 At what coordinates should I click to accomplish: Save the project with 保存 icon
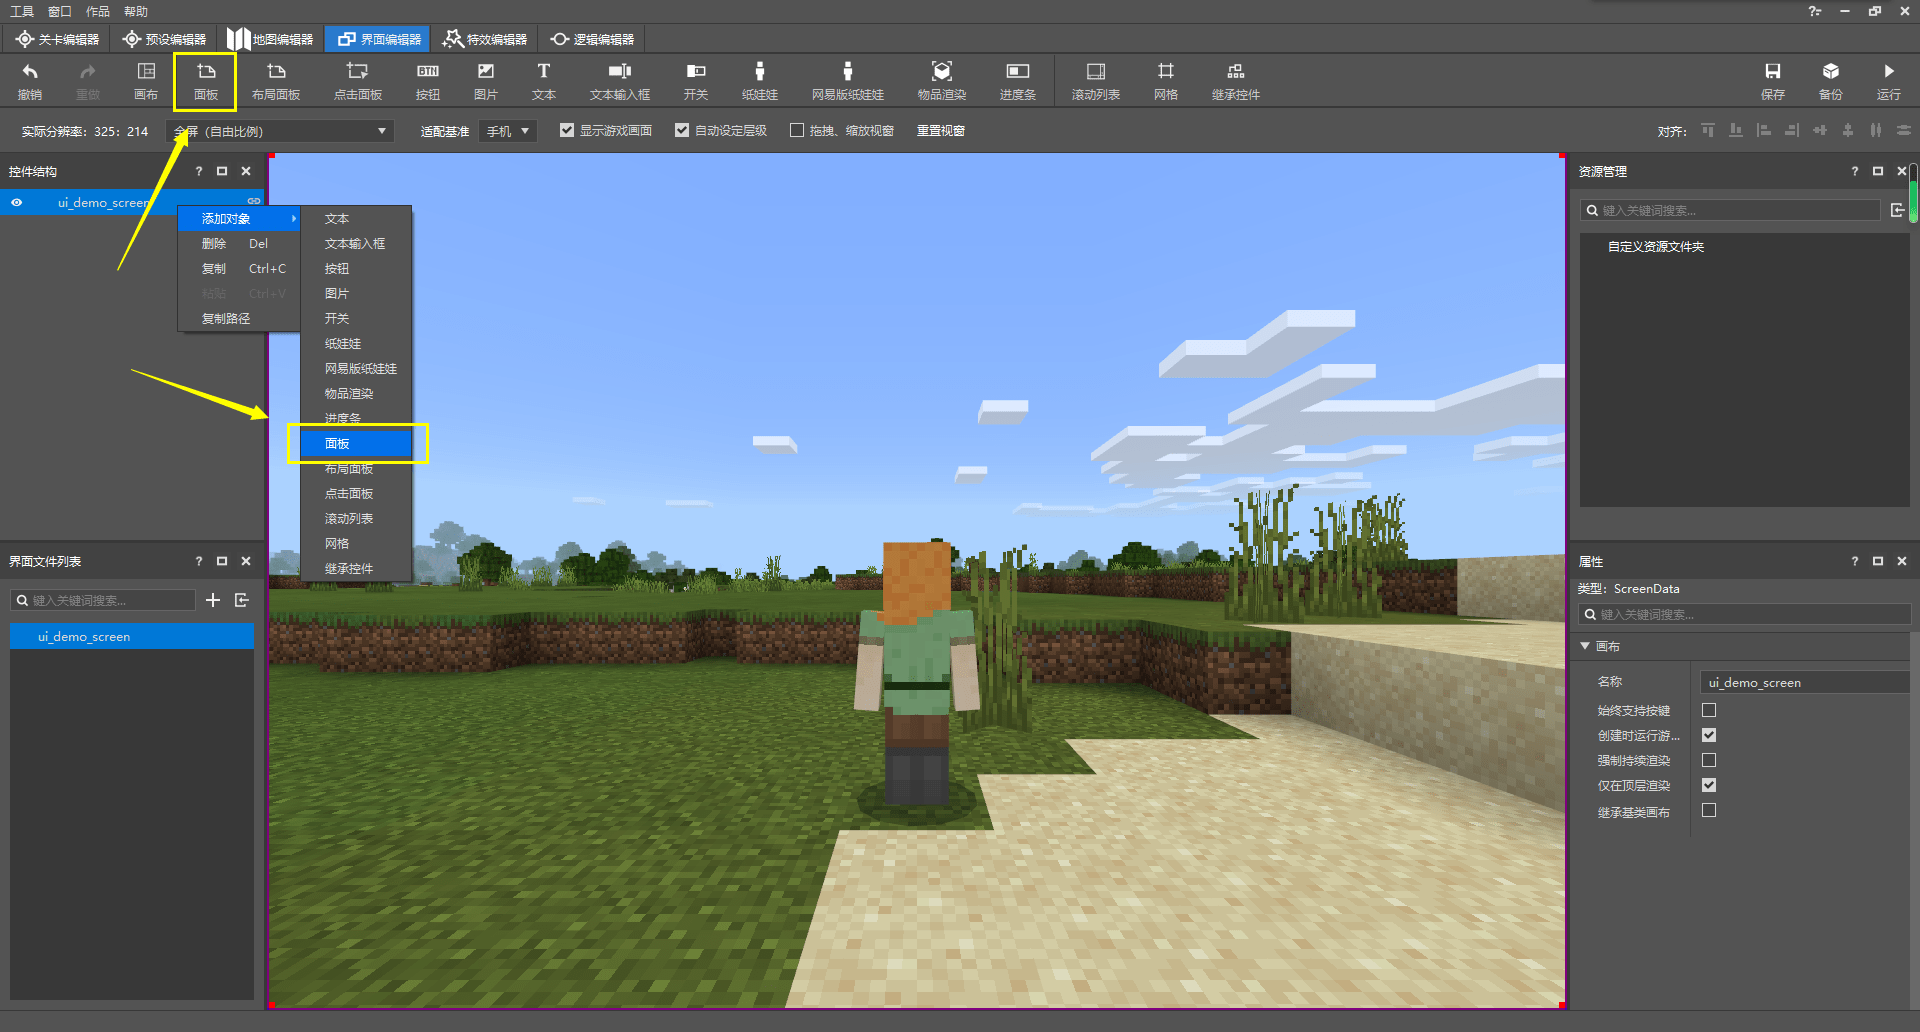[x=1772, y=81]
